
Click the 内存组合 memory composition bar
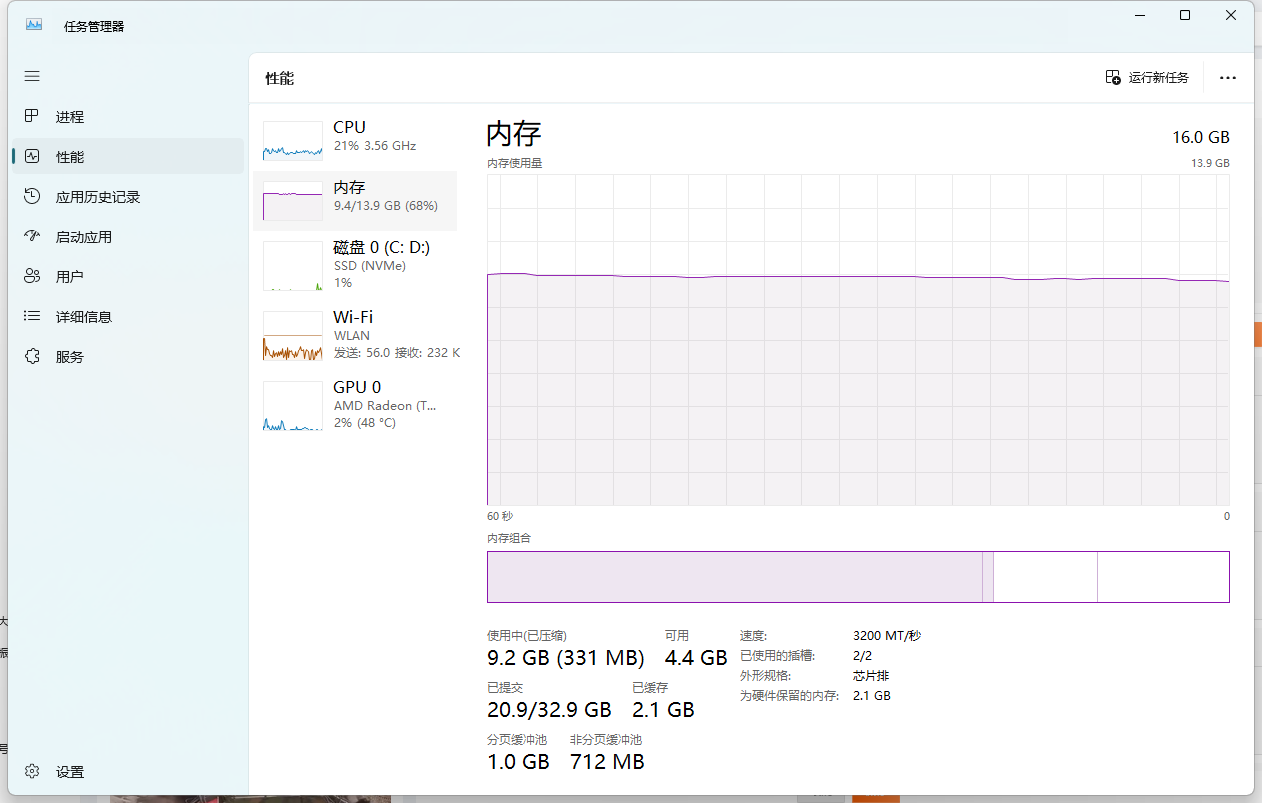857,577
